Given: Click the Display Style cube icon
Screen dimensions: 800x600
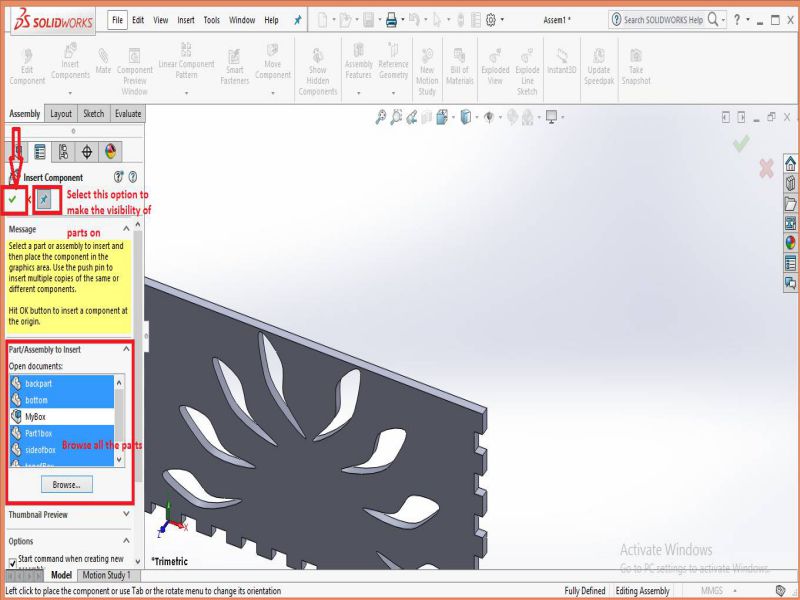Looking at the screenshot, I should [x=465, y=117].
